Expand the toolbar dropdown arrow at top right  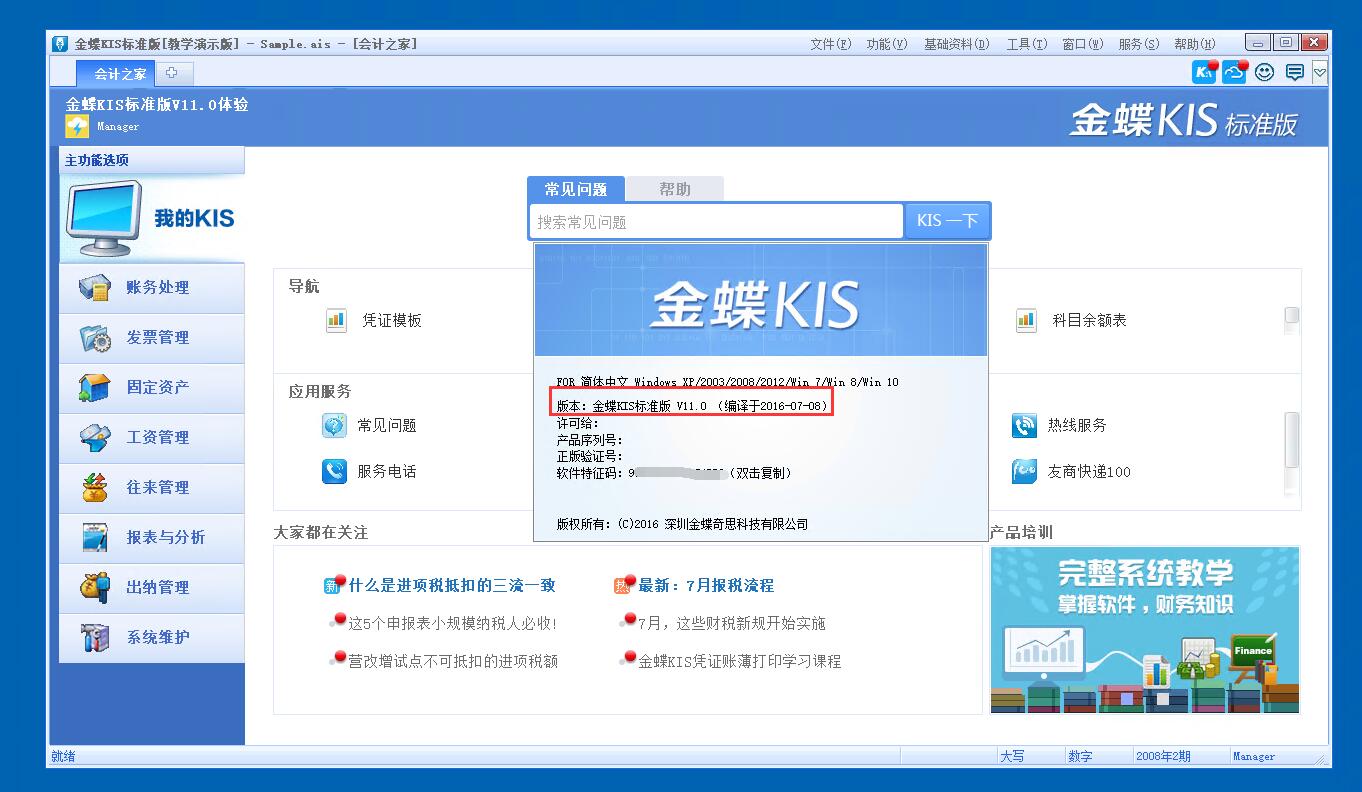(1320, 72)
